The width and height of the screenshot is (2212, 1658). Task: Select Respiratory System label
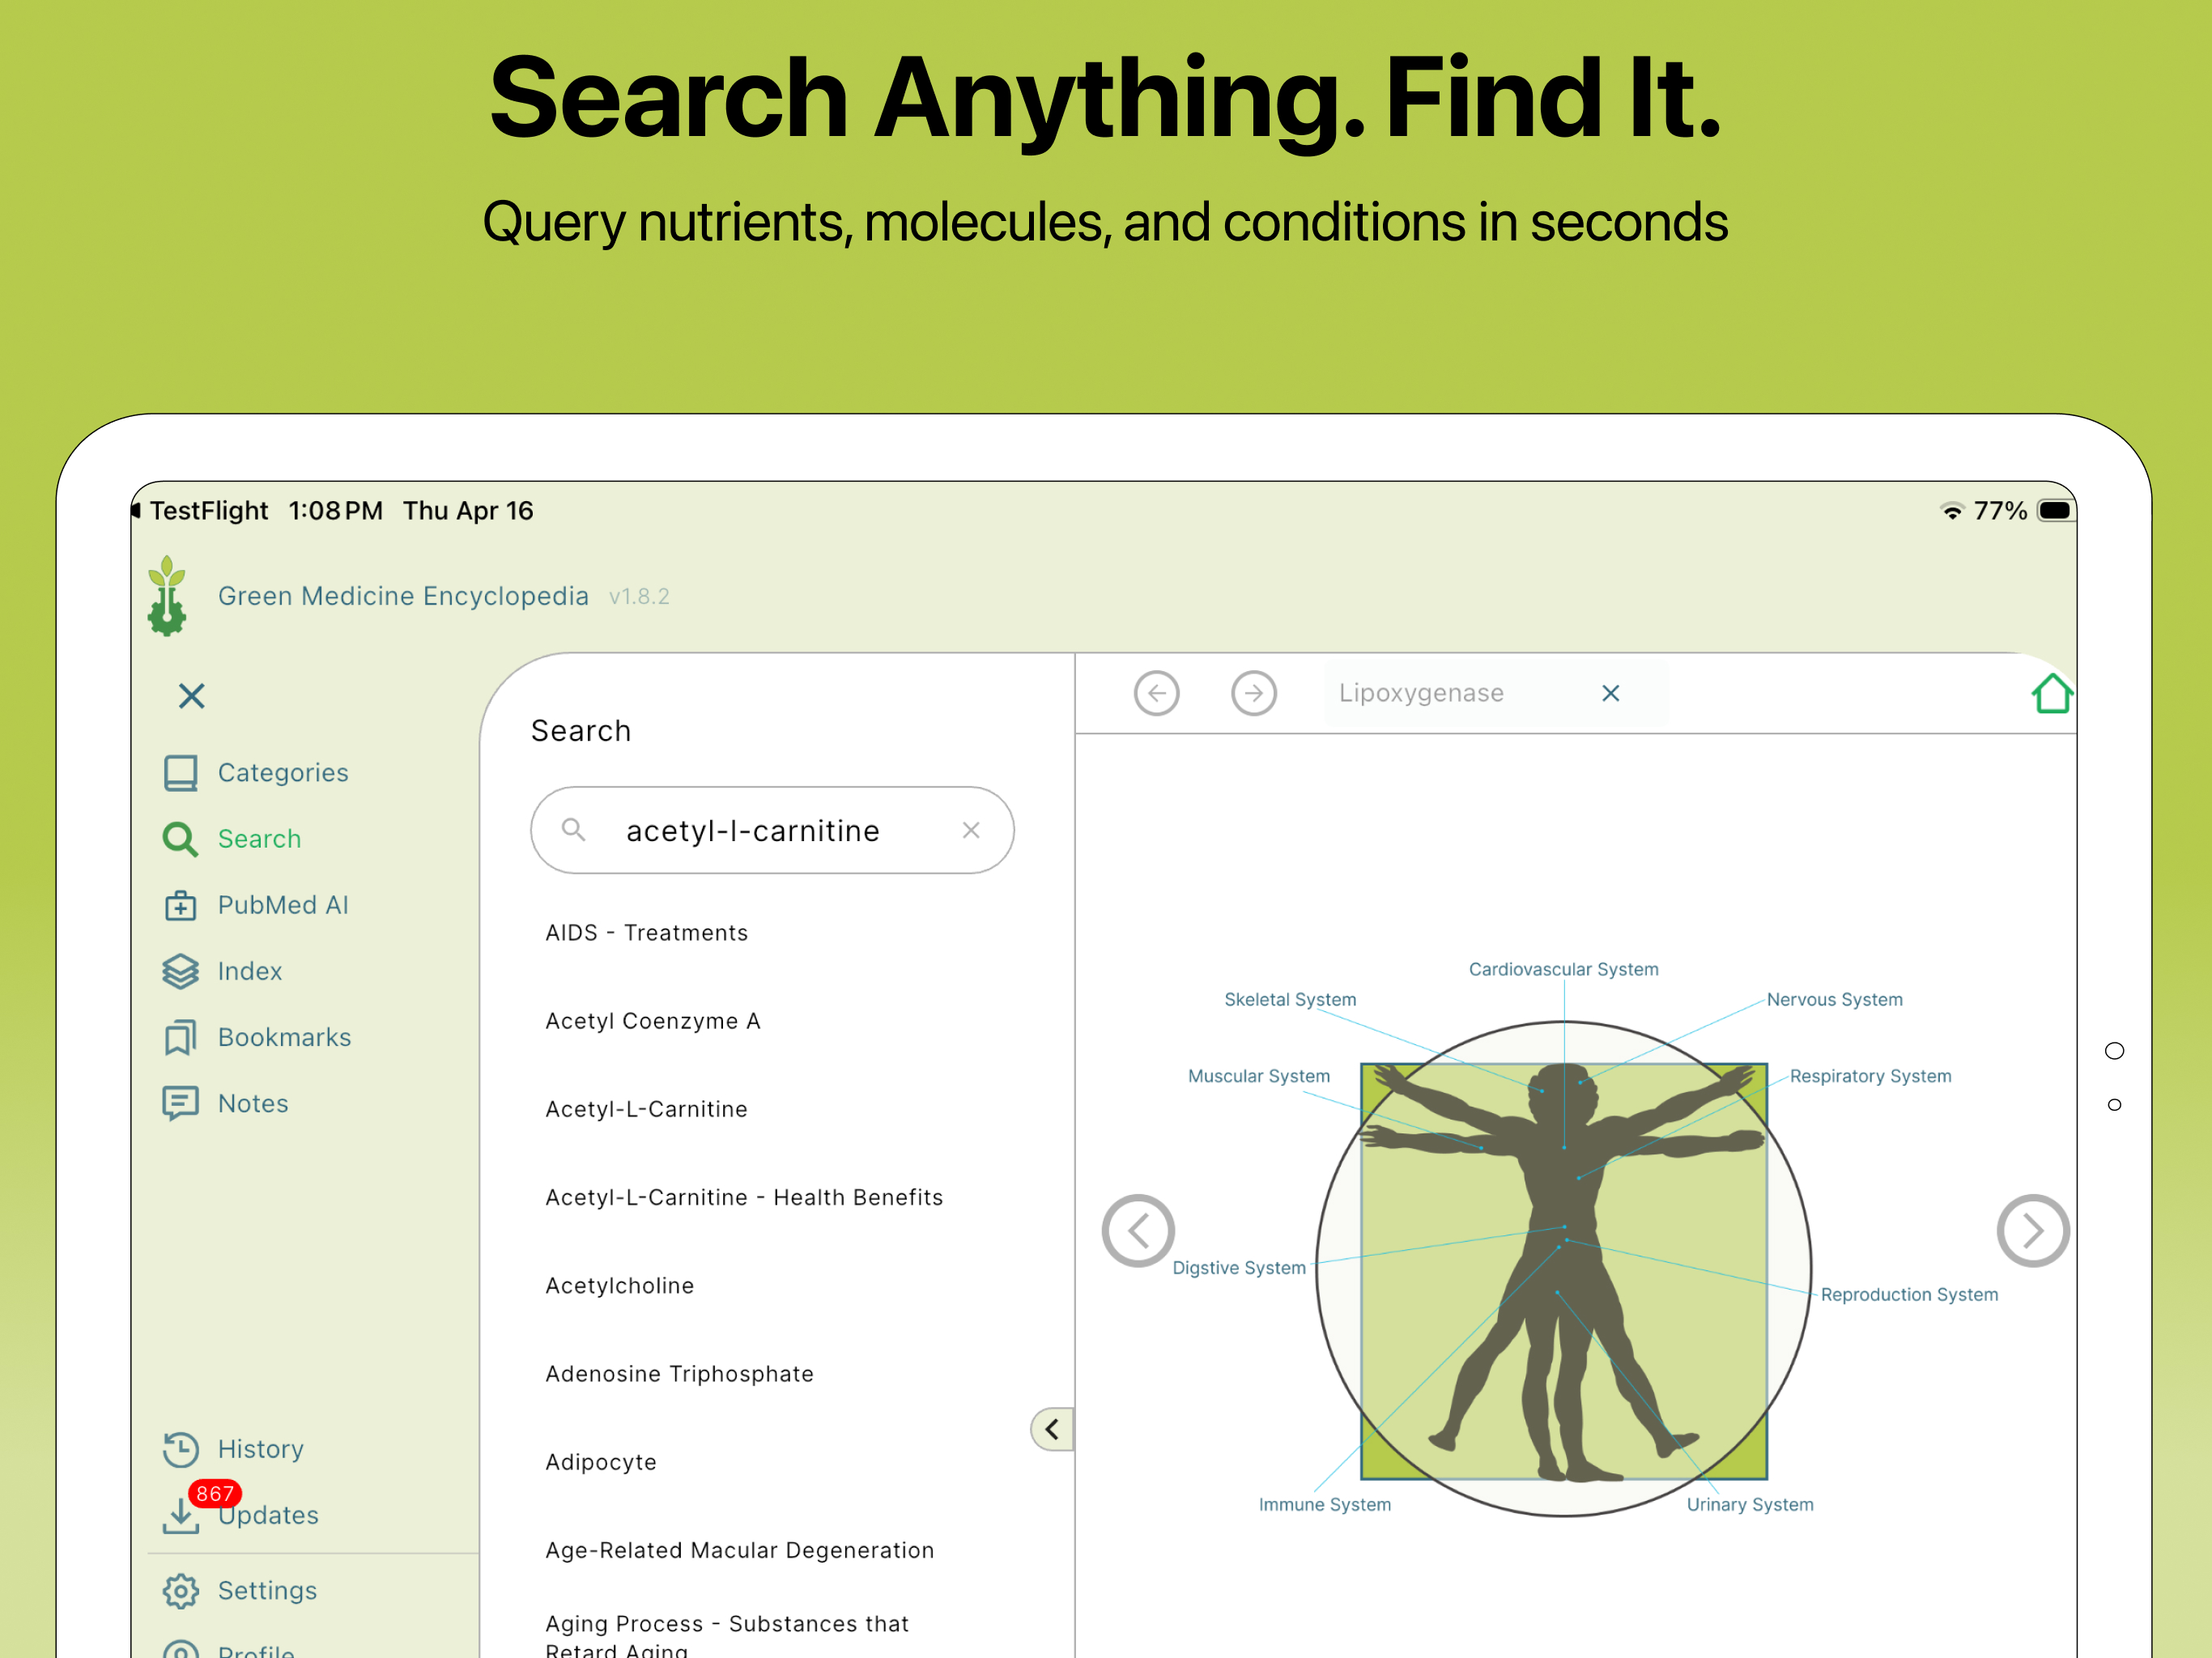tap(1870, 1076)
